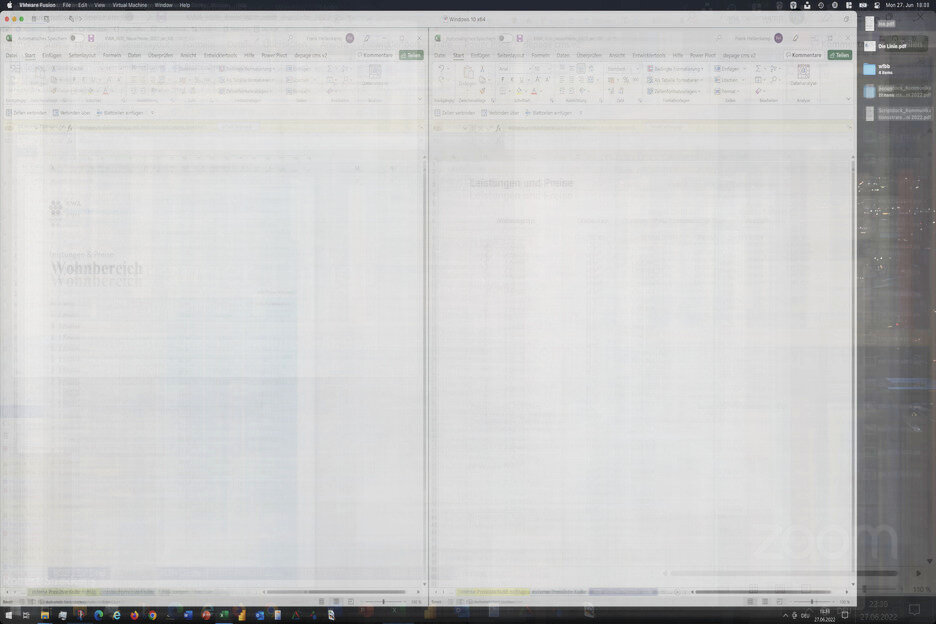The image size is (936, 624).
Task: Click user avatar in Leistungen und Preise window
Action: click(778, 38)
